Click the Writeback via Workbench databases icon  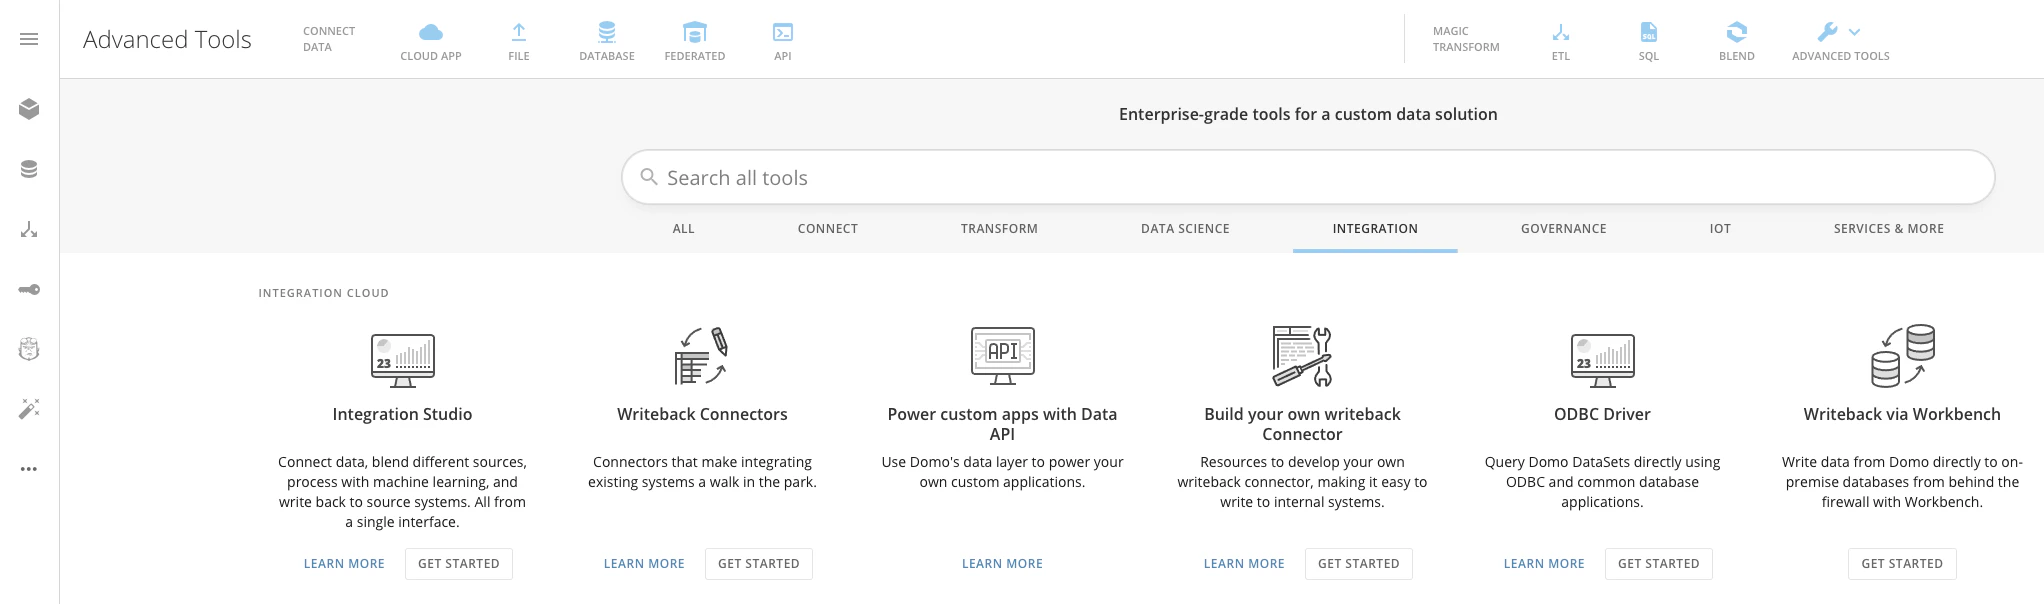1903,355
